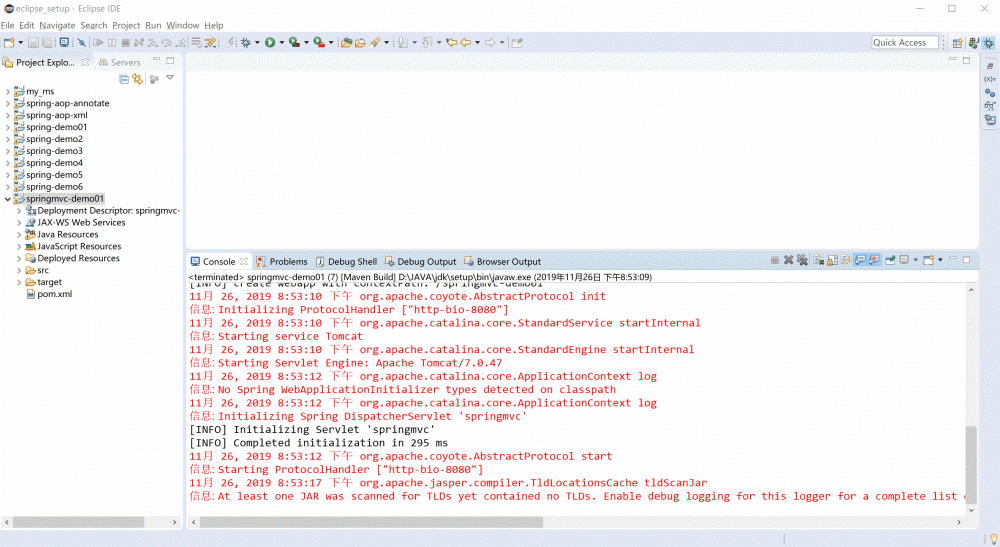Click the Search flashlight icon
The image size is (1000, 547).
pos(375,43)
